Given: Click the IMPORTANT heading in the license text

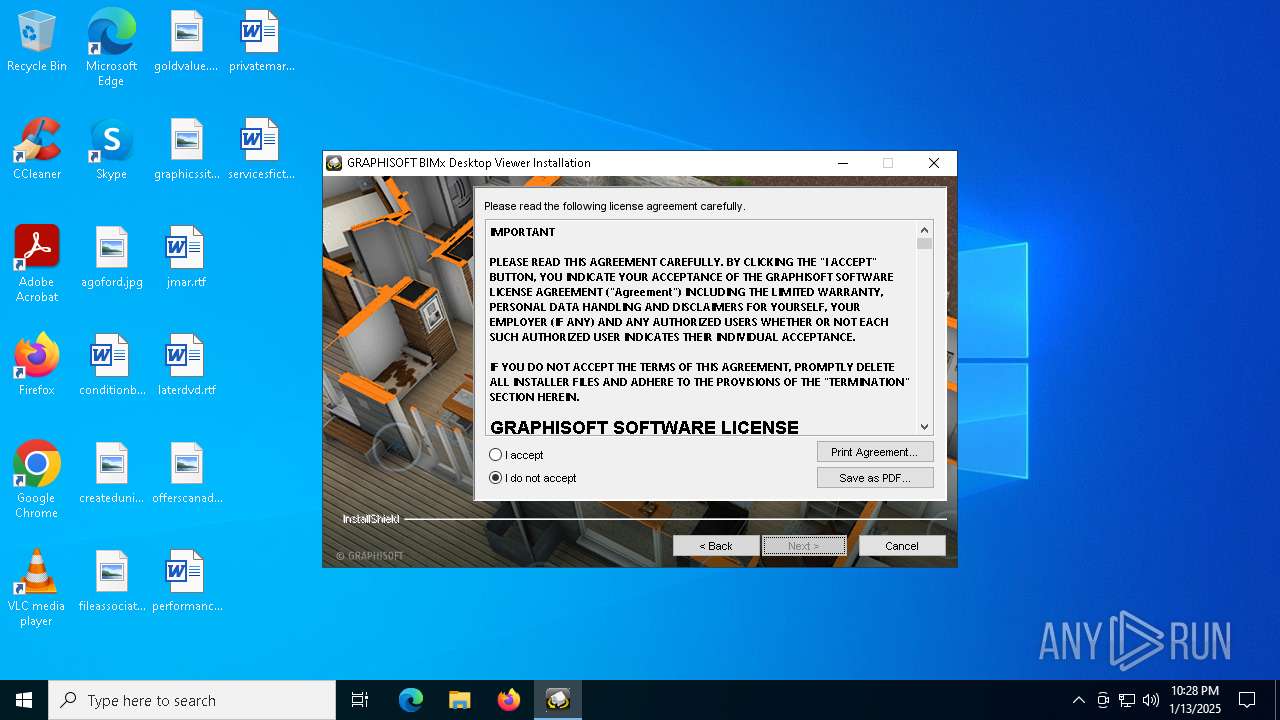Looking at the screenshot, I should (522, 232).
